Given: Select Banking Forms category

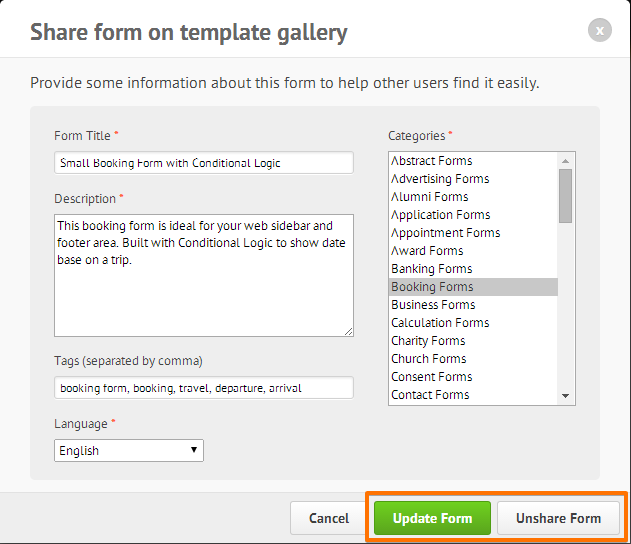Looking at the screenshot, I should [x=432, y=269].
